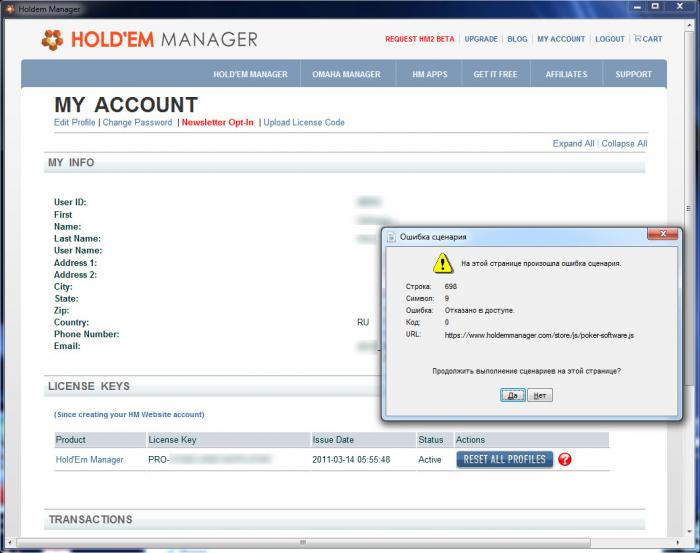Click the Active status cell
This screenshot has height=553, width=700.
point(429,459)
